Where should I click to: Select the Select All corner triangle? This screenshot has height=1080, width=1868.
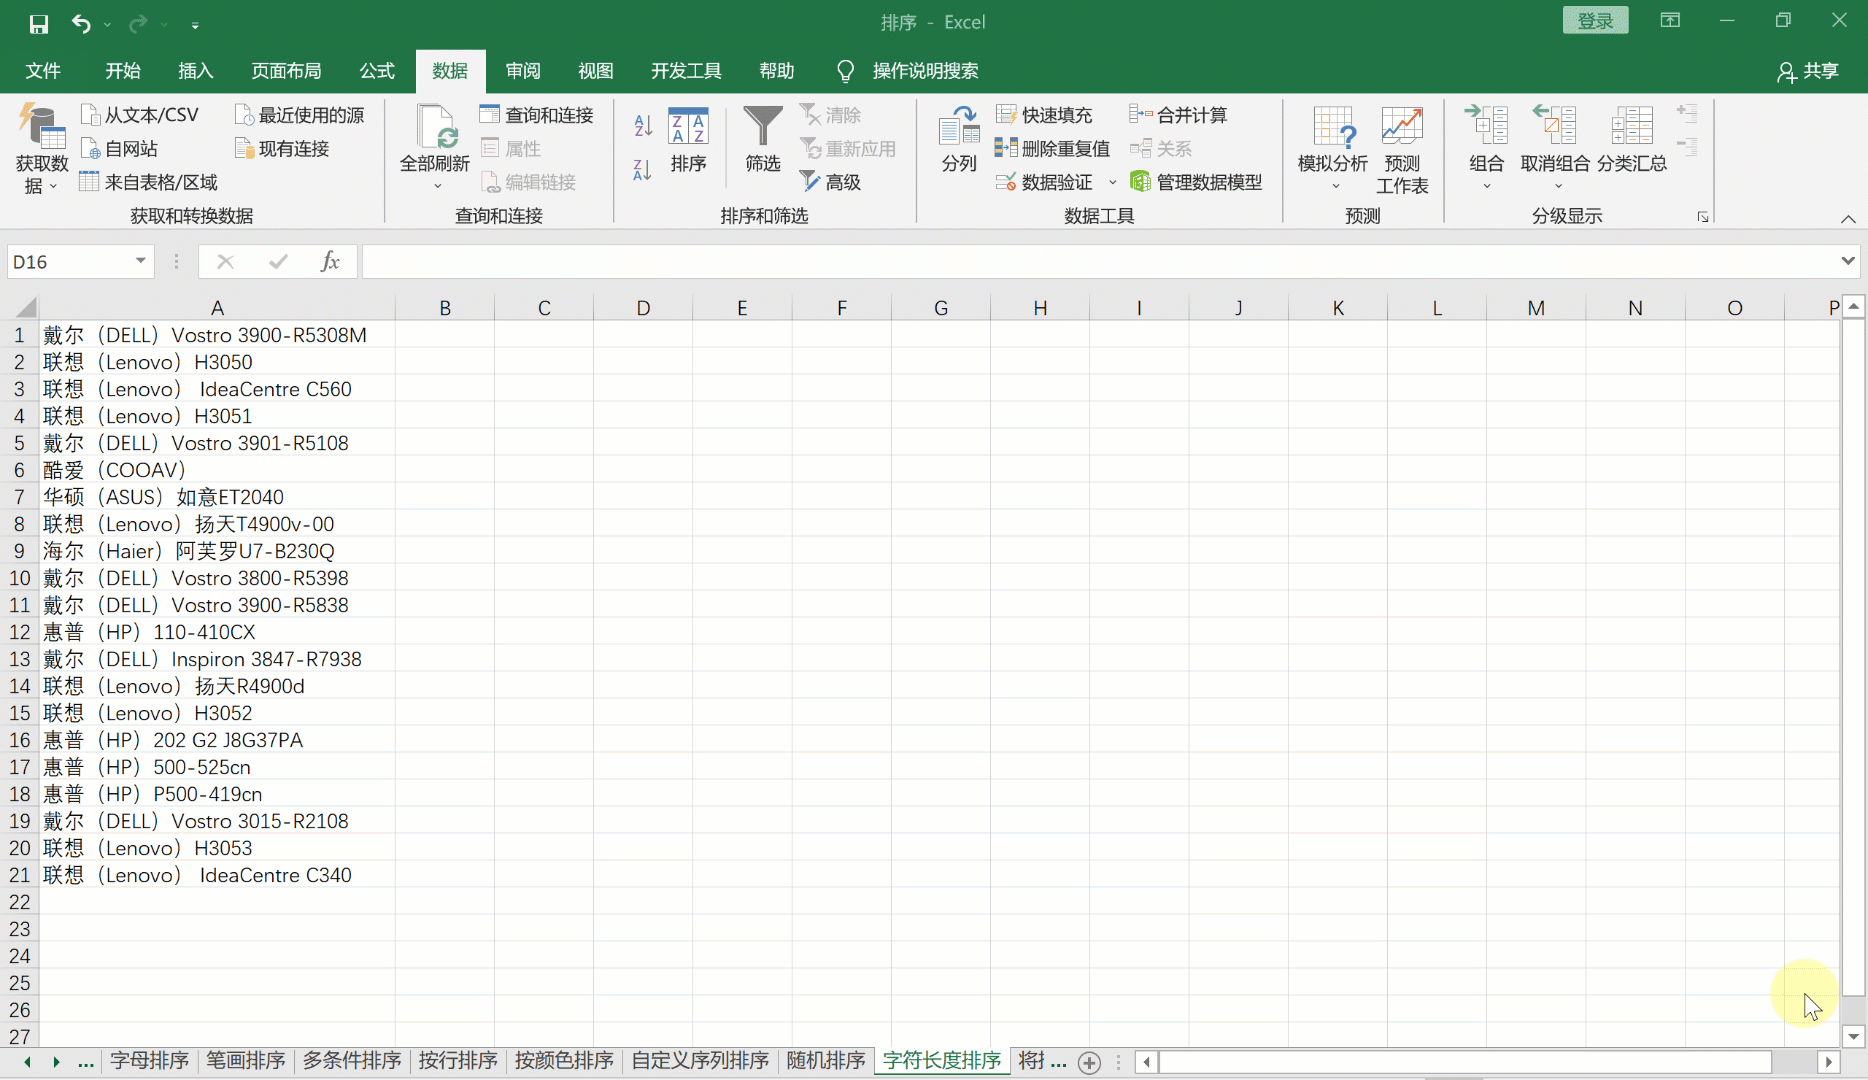pos(26,308)
